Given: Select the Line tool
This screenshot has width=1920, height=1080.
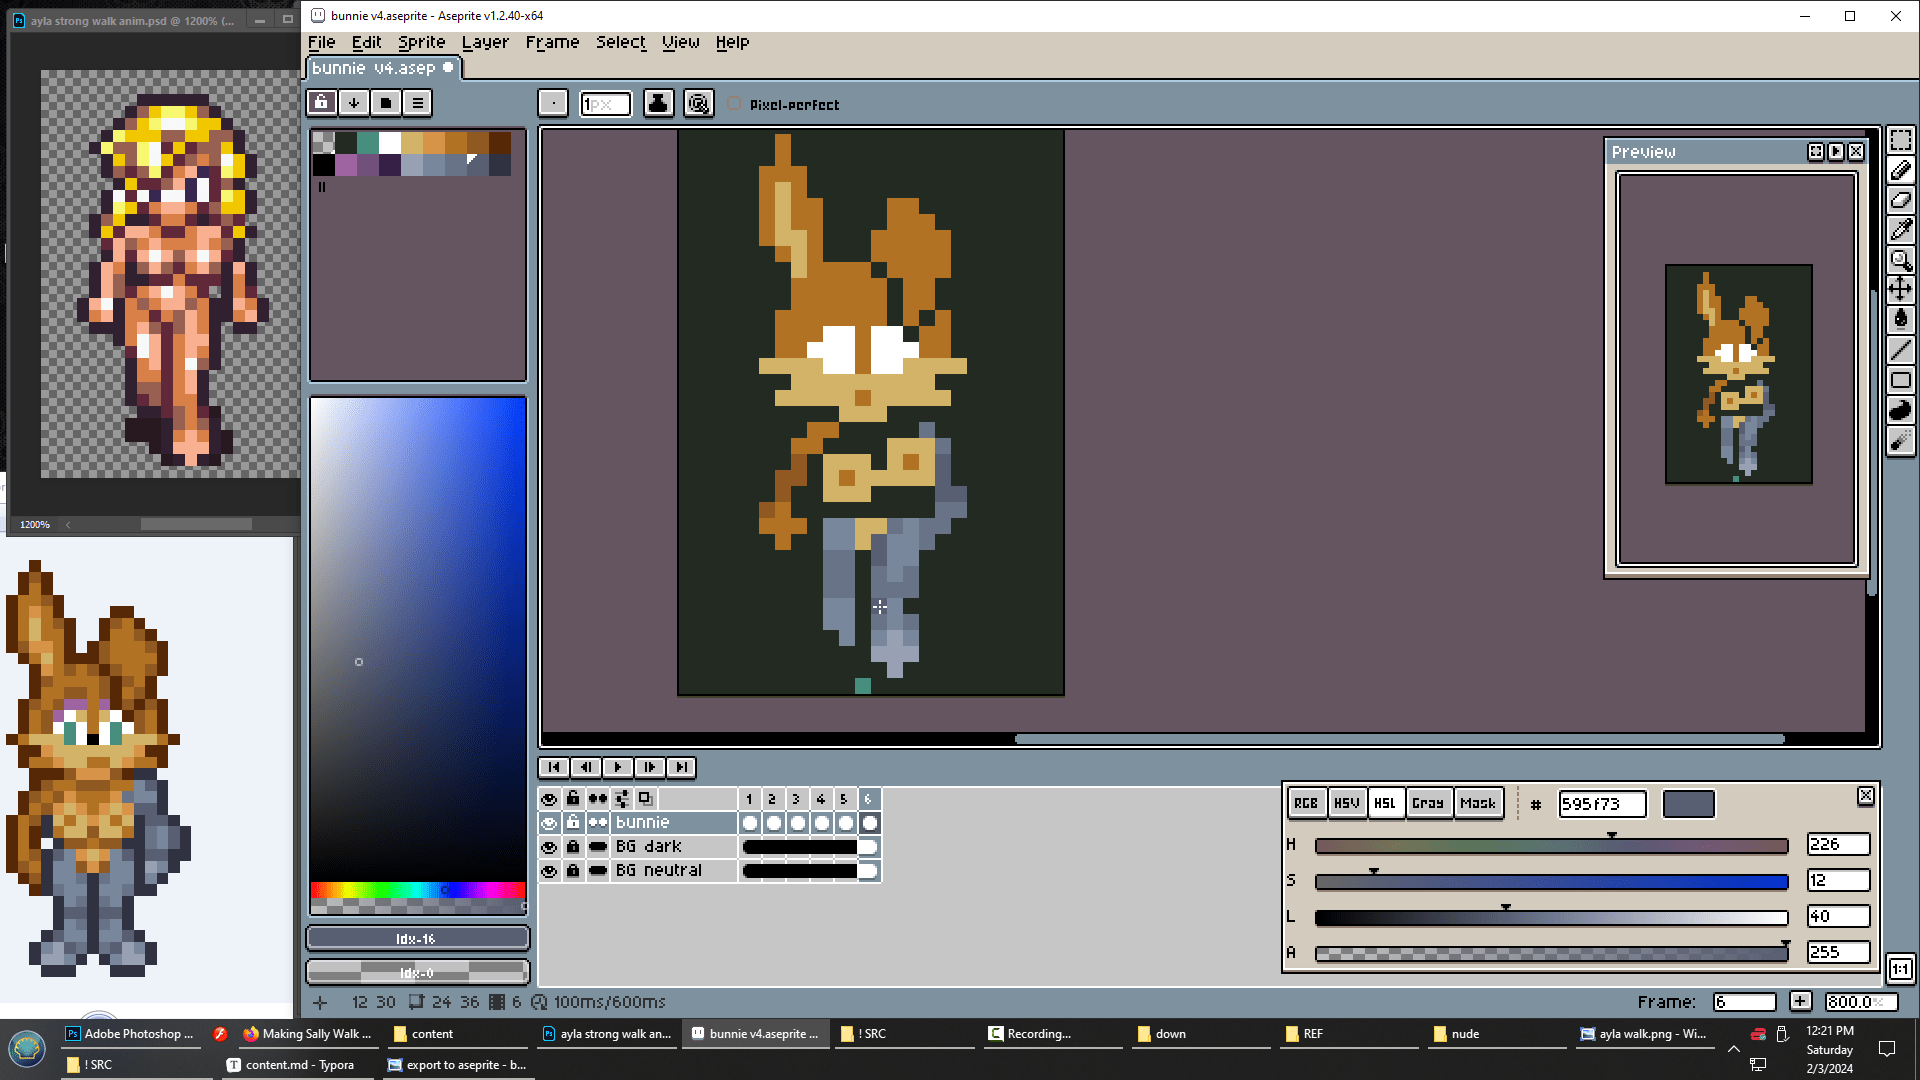Looking at the screenshot, I should pos(1900,349).
